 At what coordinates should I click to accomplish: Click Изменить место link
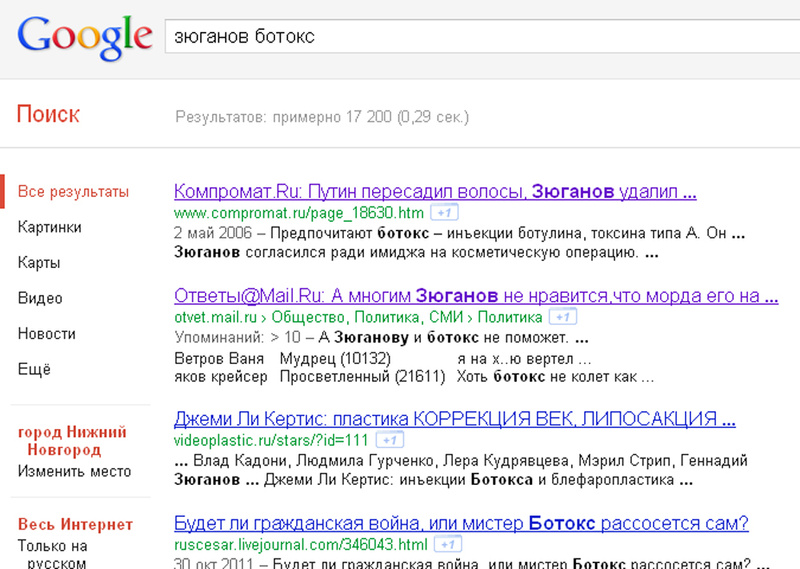74,471
